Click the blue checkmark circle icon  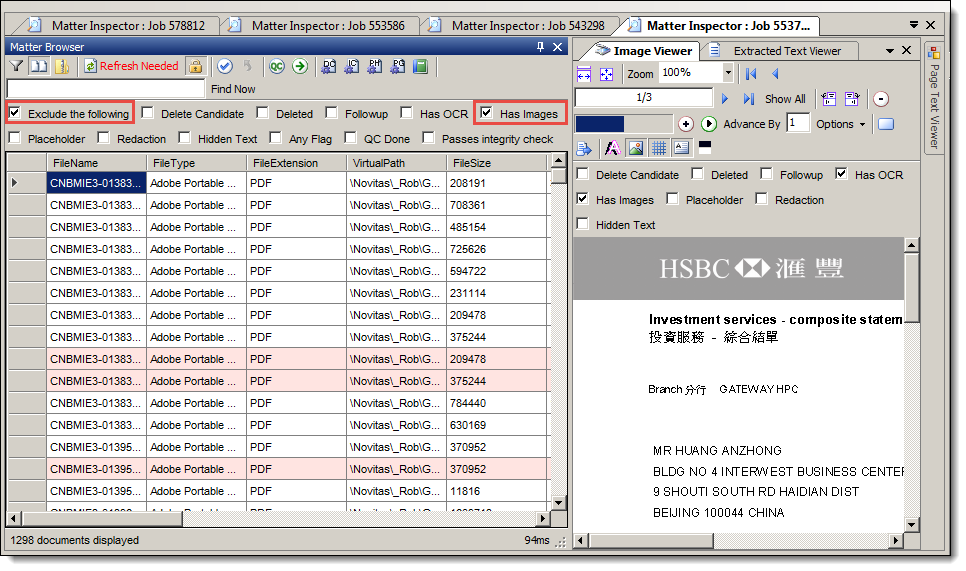[x=225, y=66]
